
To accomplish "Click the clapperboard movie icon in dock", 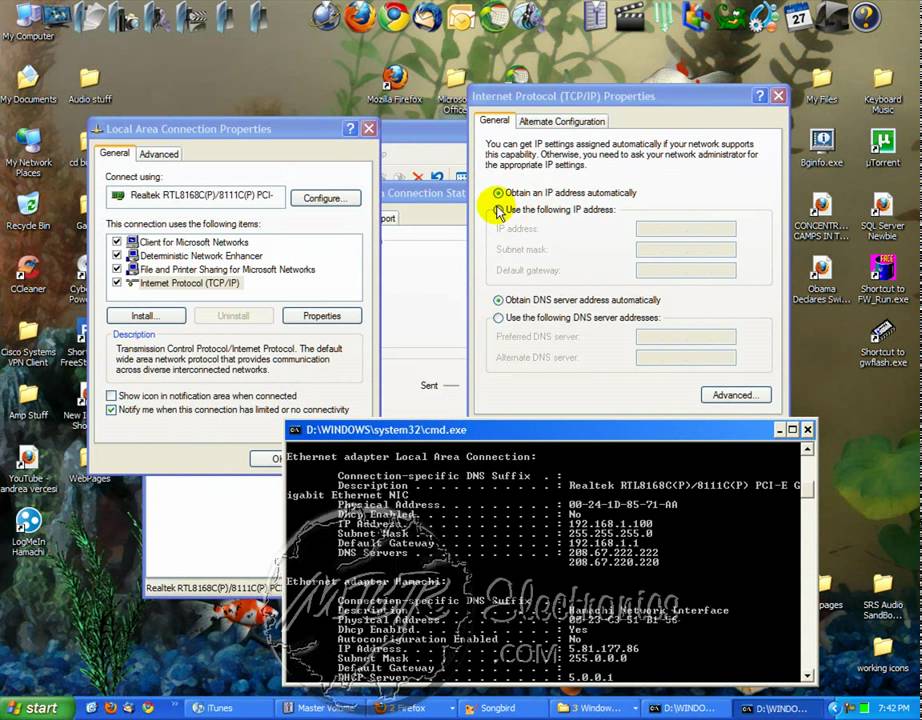I will click(x=629, y=16).
